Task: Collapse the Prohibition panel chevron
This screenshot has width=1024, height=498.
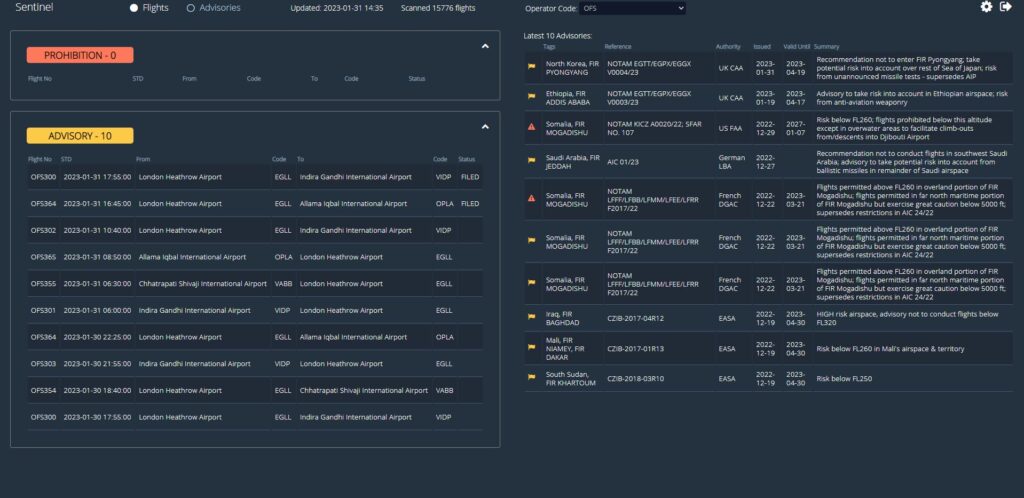Action: [485, 46]
